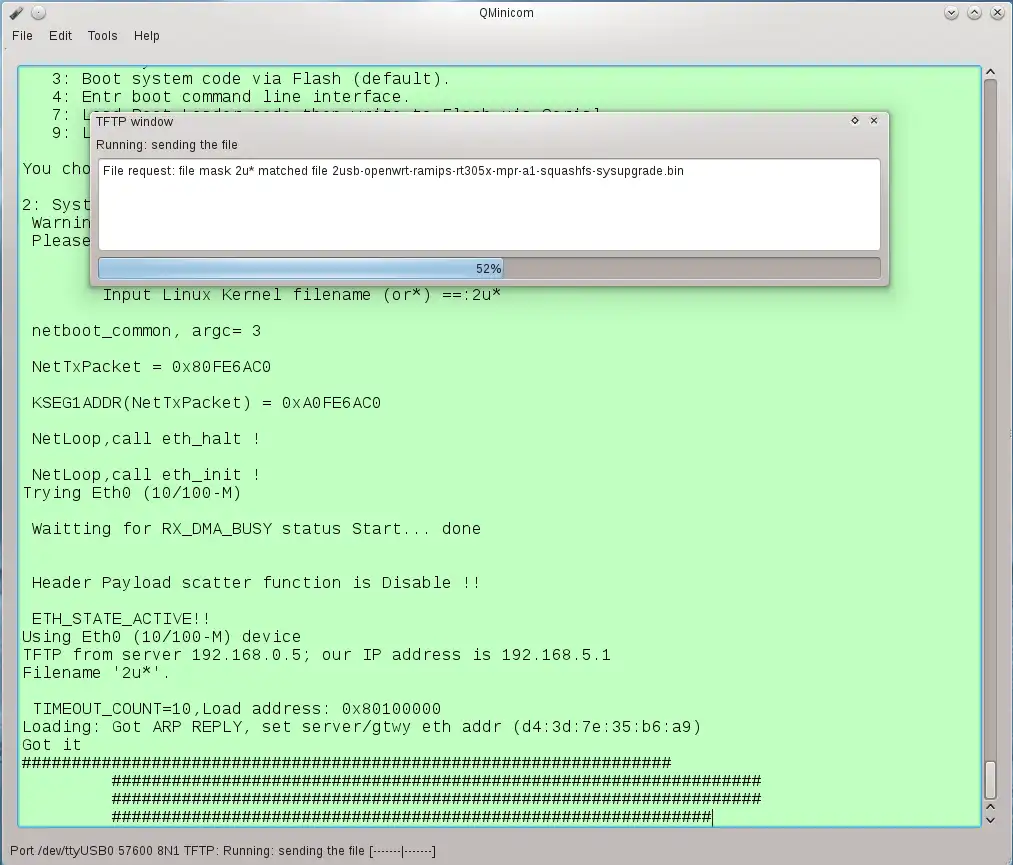
Task: Click 'Port /dev/ttyUSB0 57600 8N1' in status bar
Action: click(94, 851)
